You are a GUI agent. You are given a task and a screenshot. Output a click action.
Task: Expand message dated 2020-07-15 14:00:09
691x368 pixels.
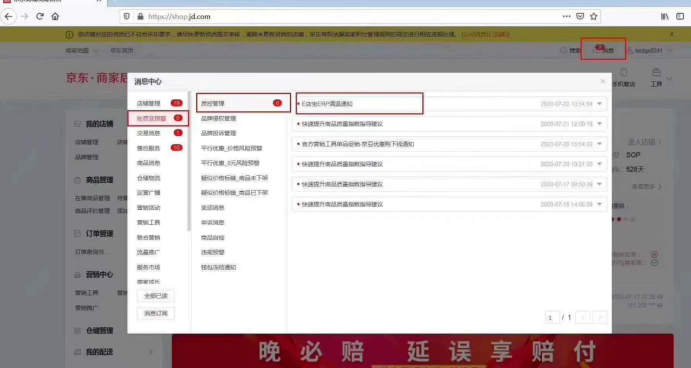pyautogui.click(x=599, y=204)
